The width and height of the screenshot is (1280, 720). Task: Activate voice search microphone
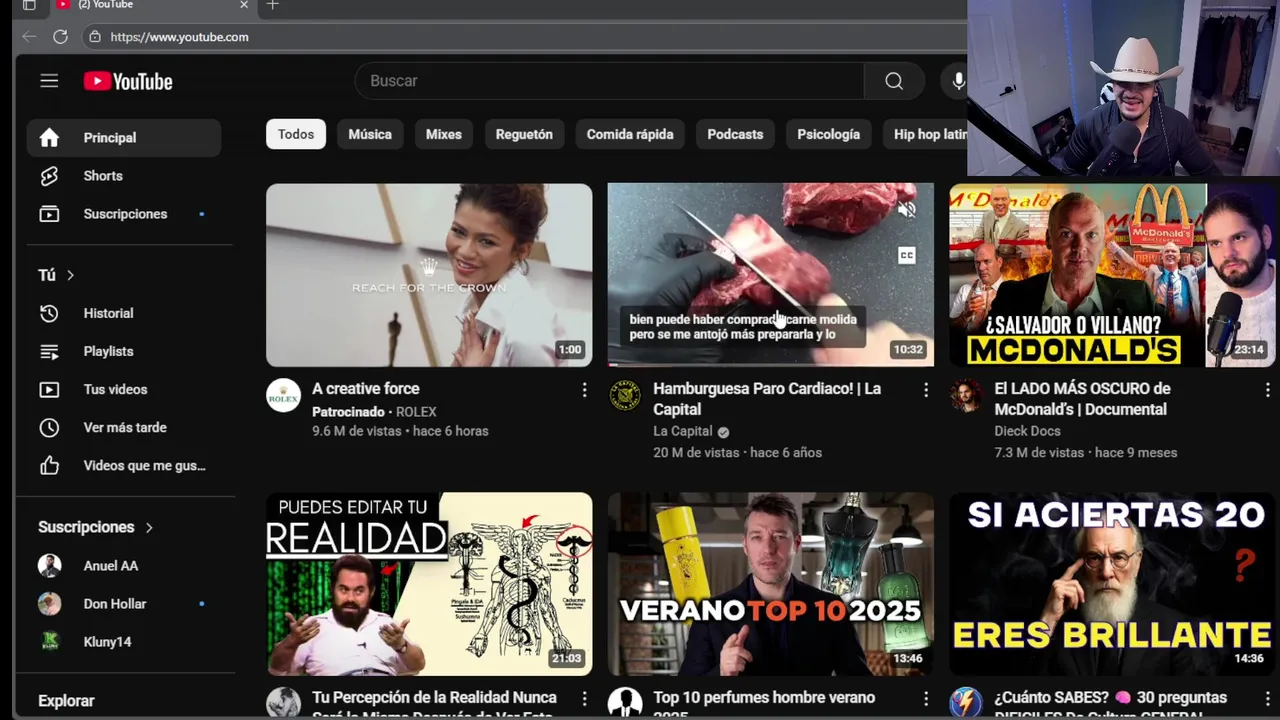958,81
